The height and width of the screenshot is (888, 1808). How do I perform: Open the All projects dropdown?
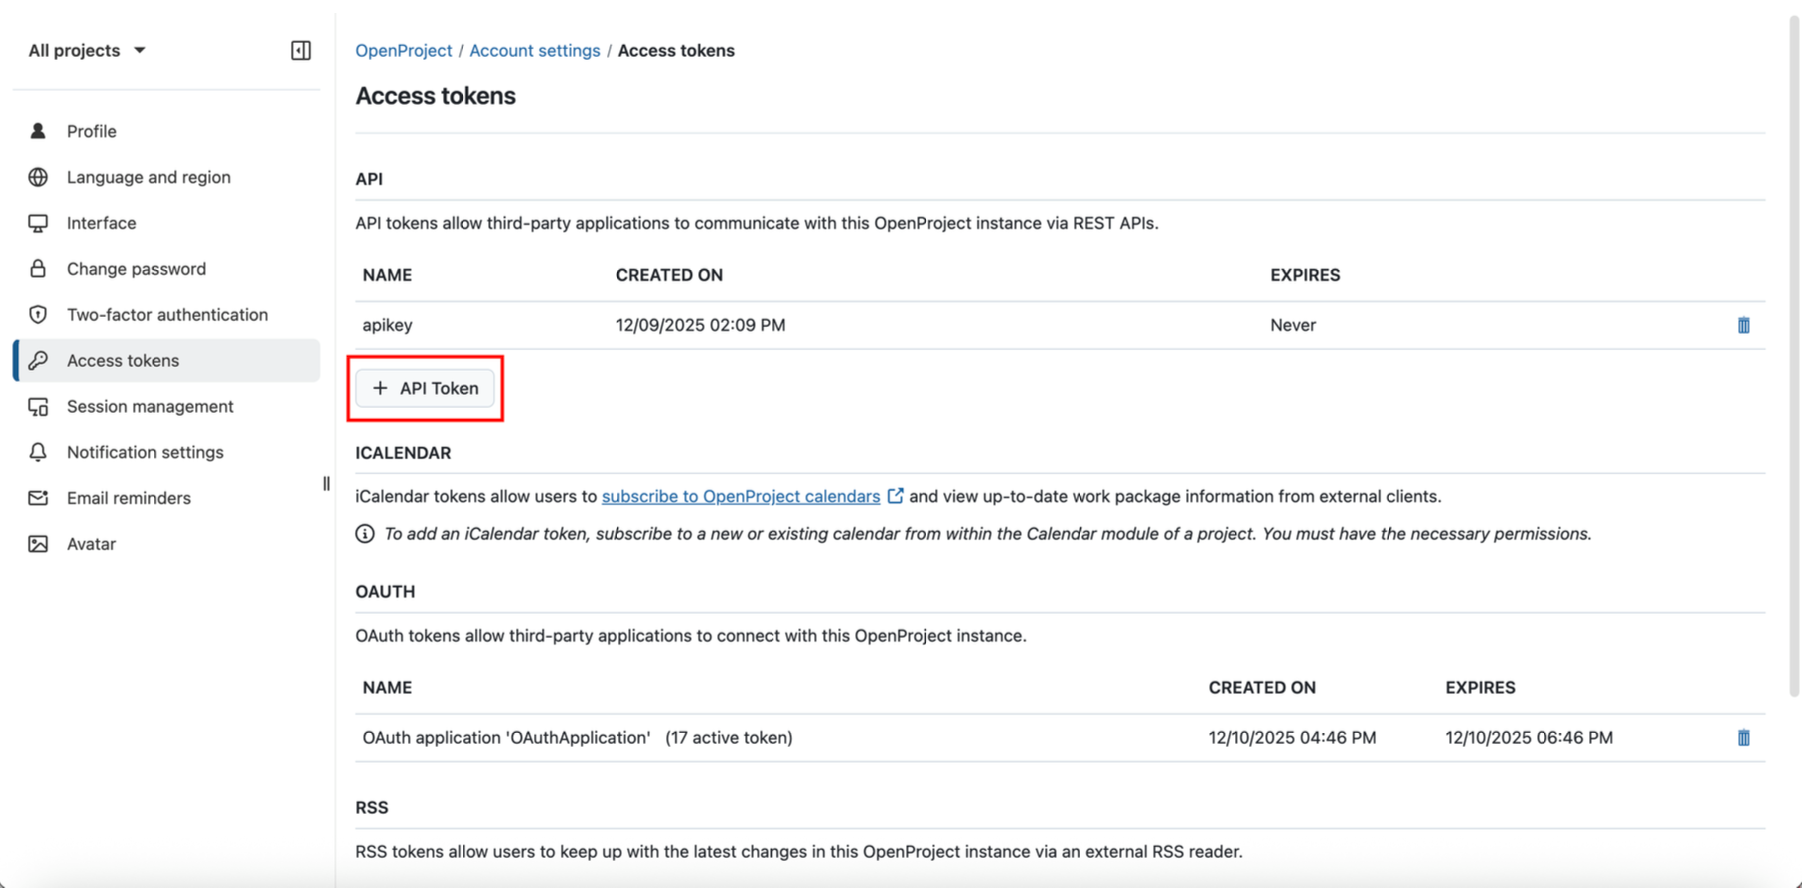87,50
